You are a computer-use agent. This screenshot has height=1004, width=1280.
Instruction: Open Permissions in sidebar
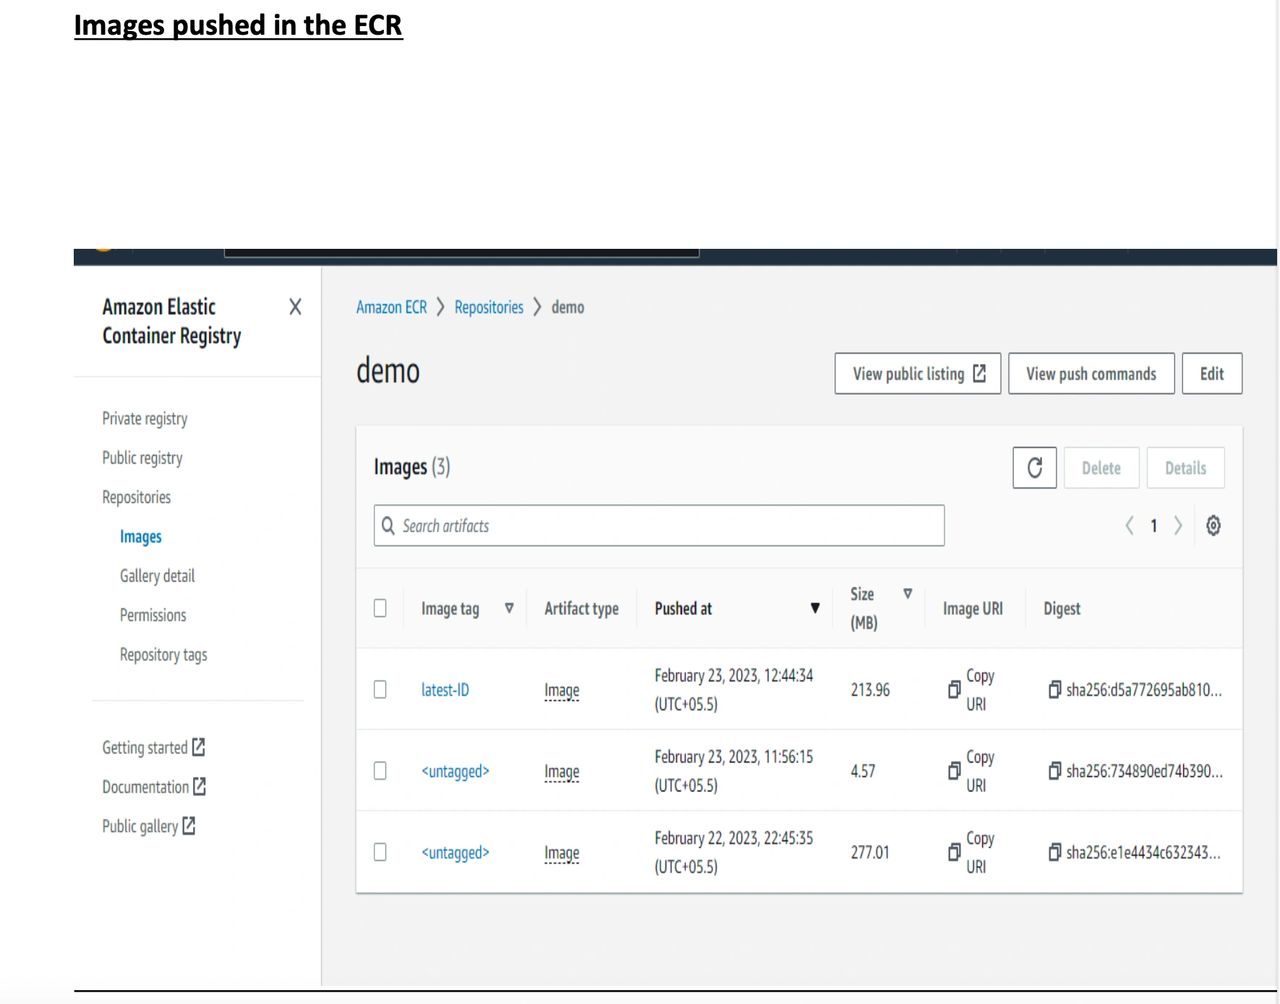coord(153,615)
